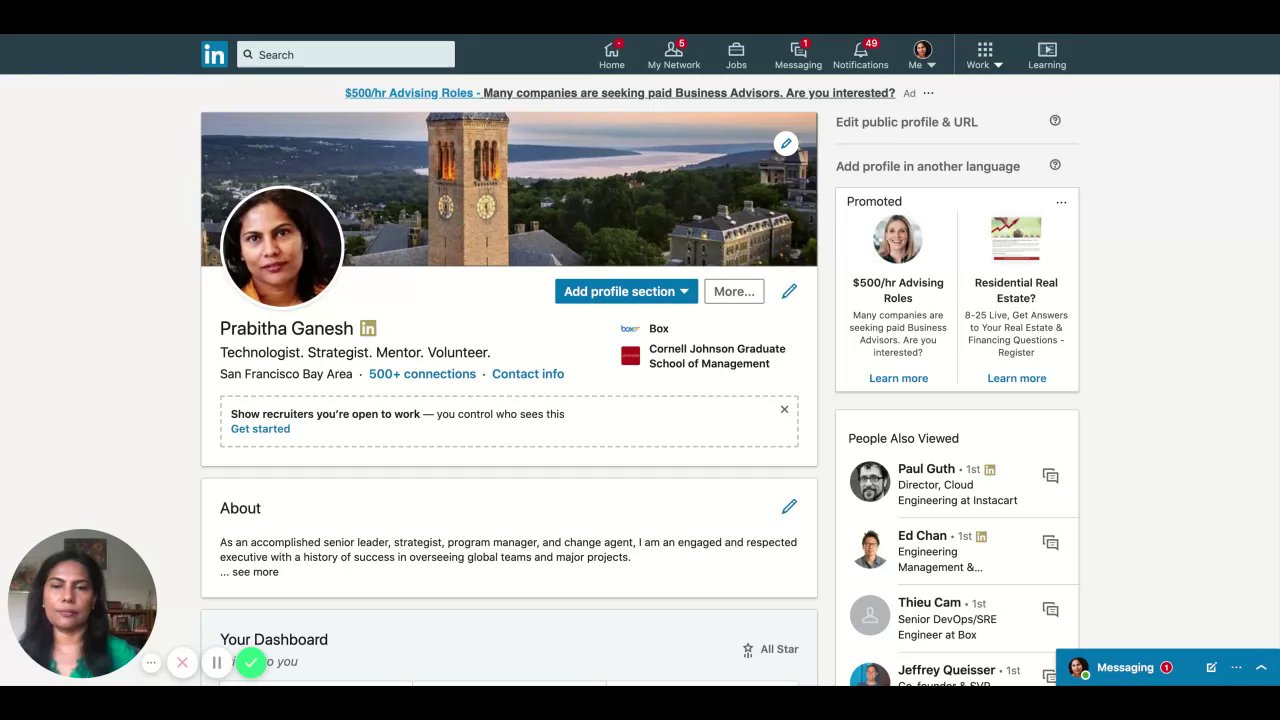
Task: Message Thieu Cam via message icon
Action: point(1050,610)
